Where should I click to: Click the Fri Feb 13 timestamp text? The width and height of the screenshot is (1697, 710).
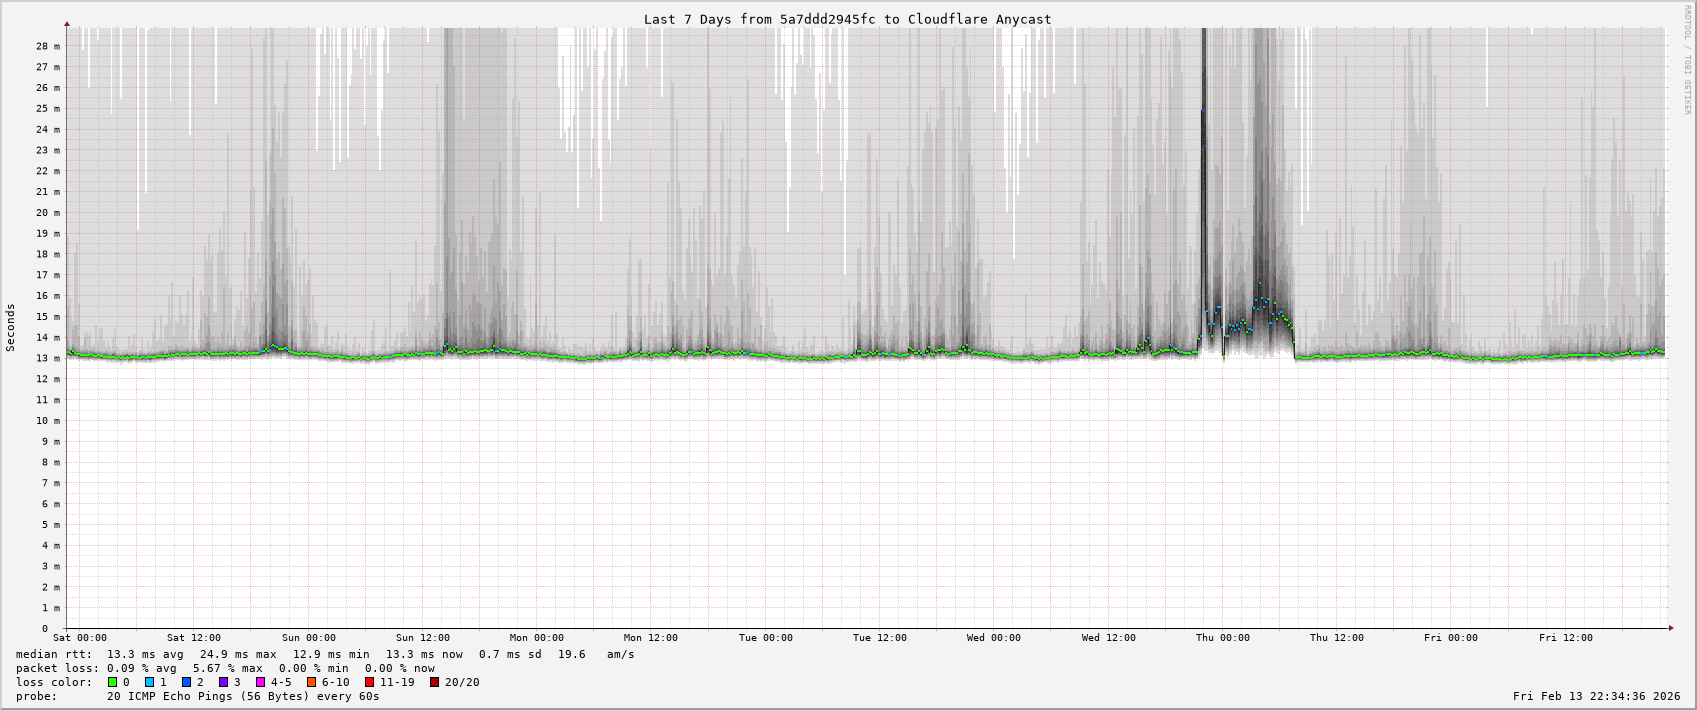coord(1596,696)
